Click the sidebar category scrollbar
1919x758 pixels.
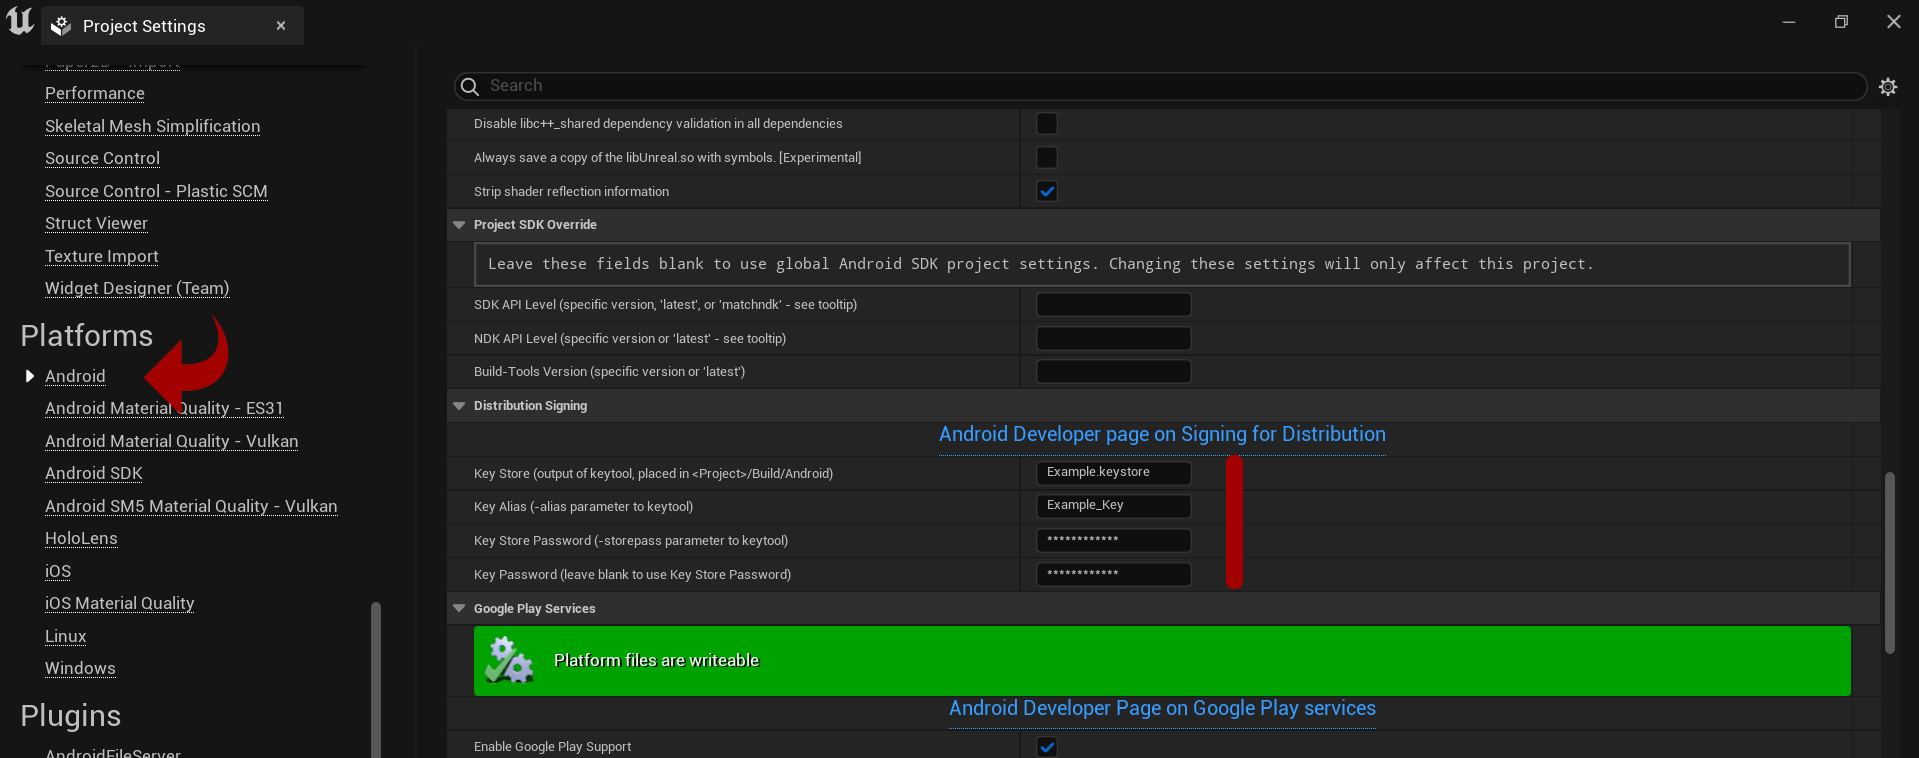[375, 680]
